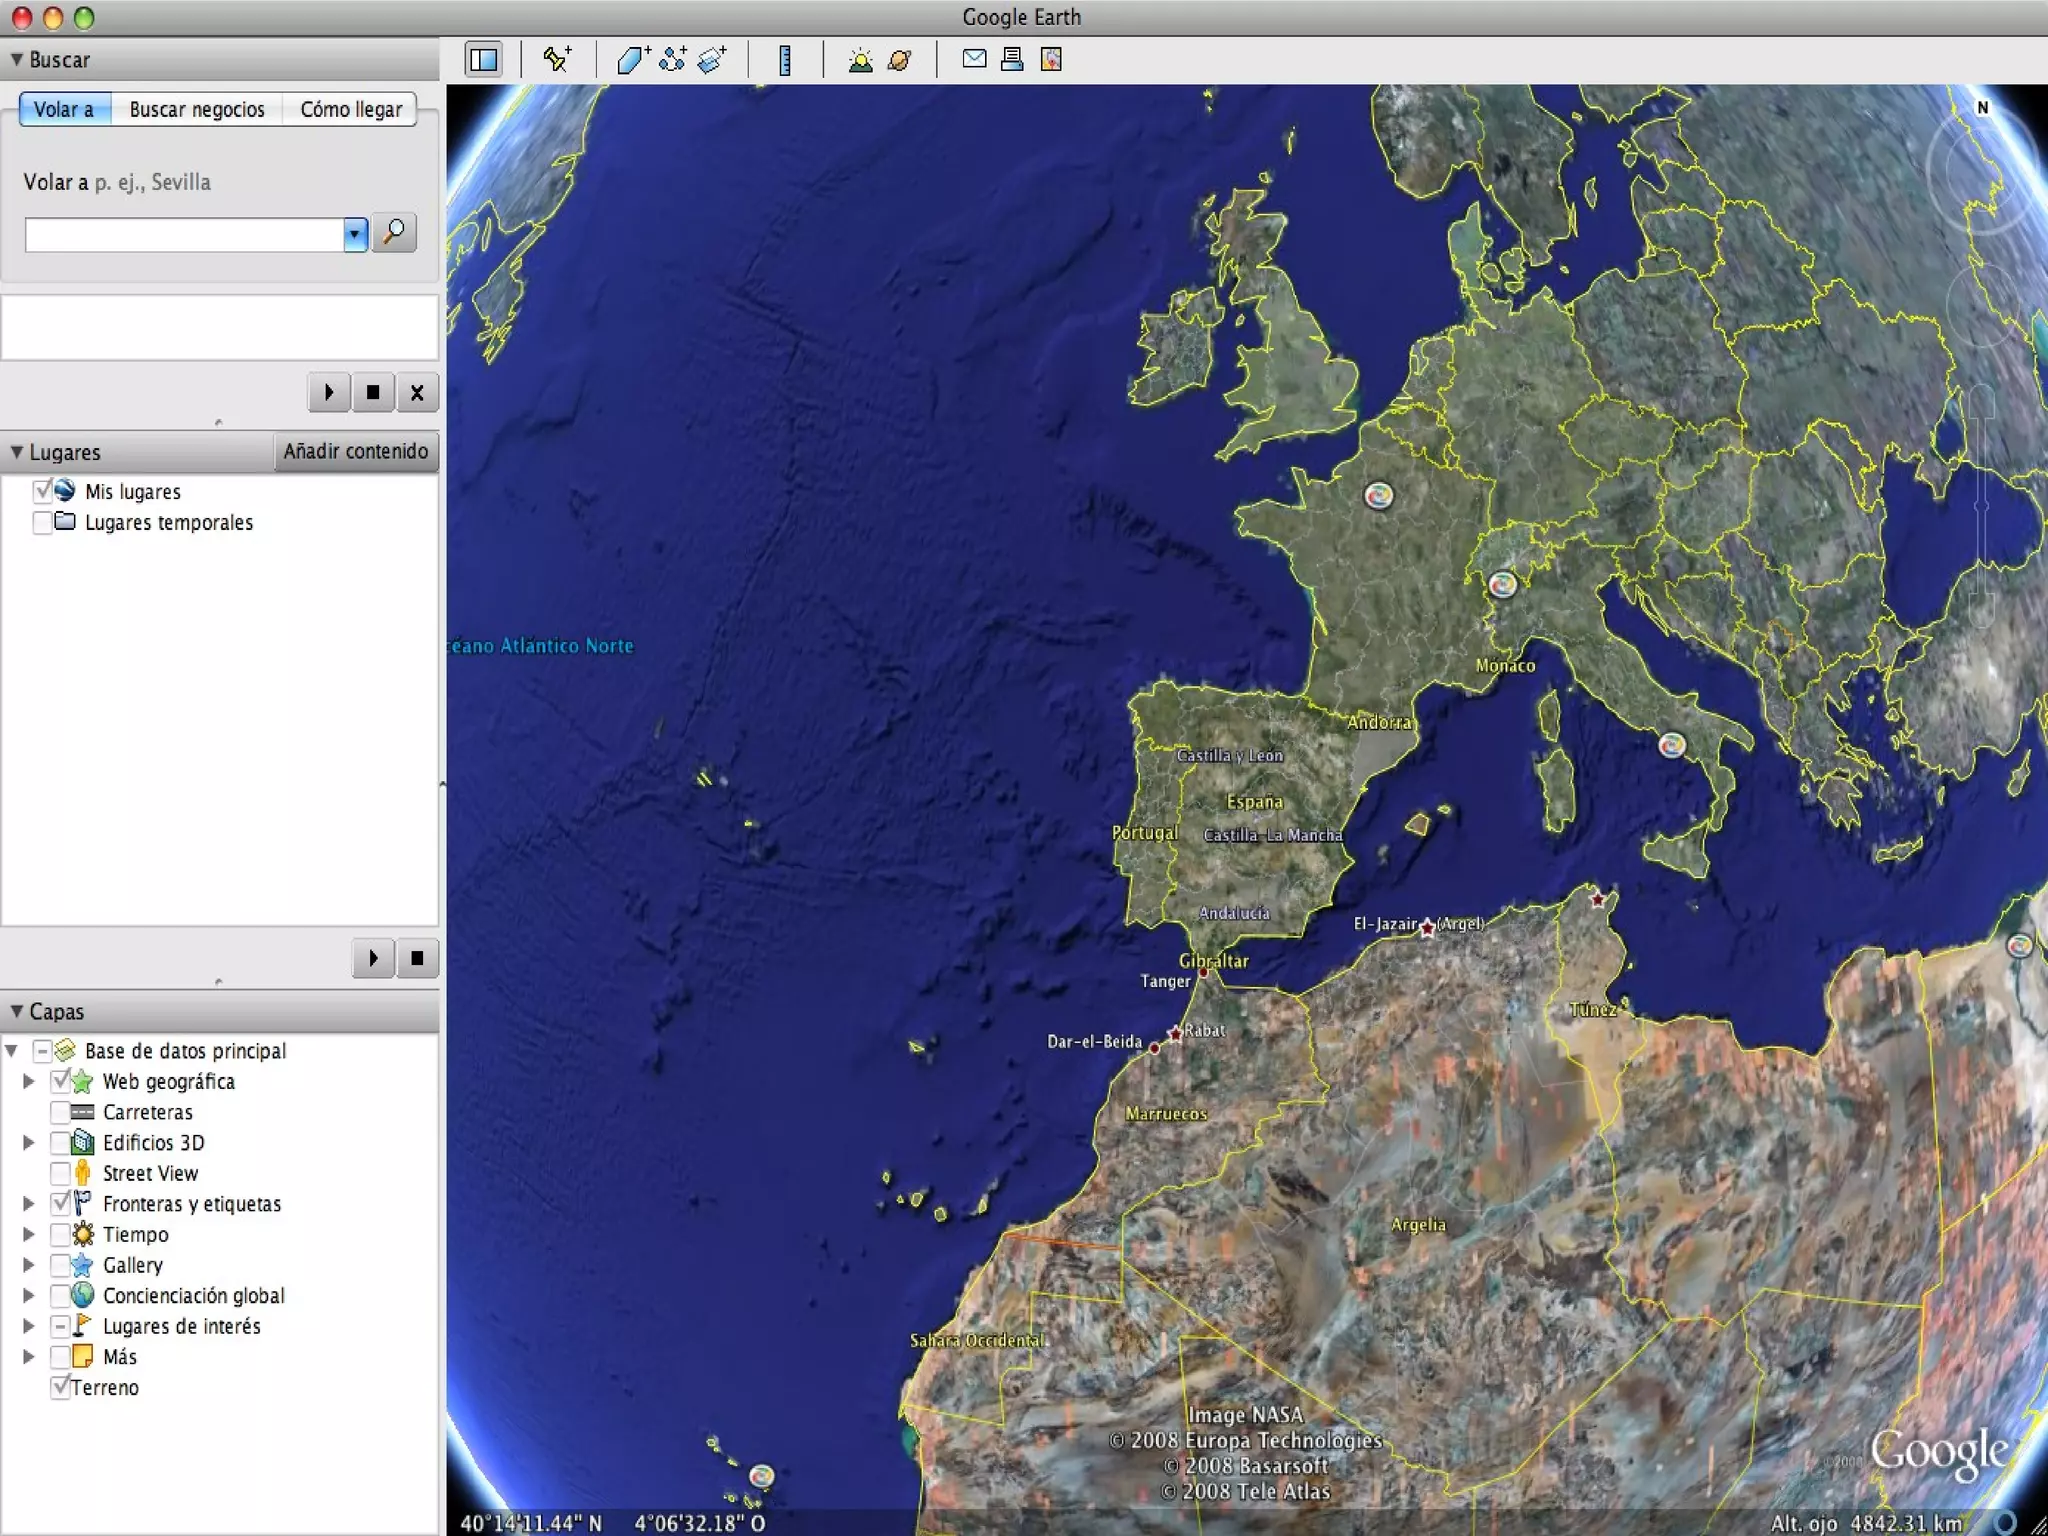Image resolution: width=2048 pixels, height=1536 pixels.
Task: Open the Volar a search history dropdown
Action: point(355,234)
